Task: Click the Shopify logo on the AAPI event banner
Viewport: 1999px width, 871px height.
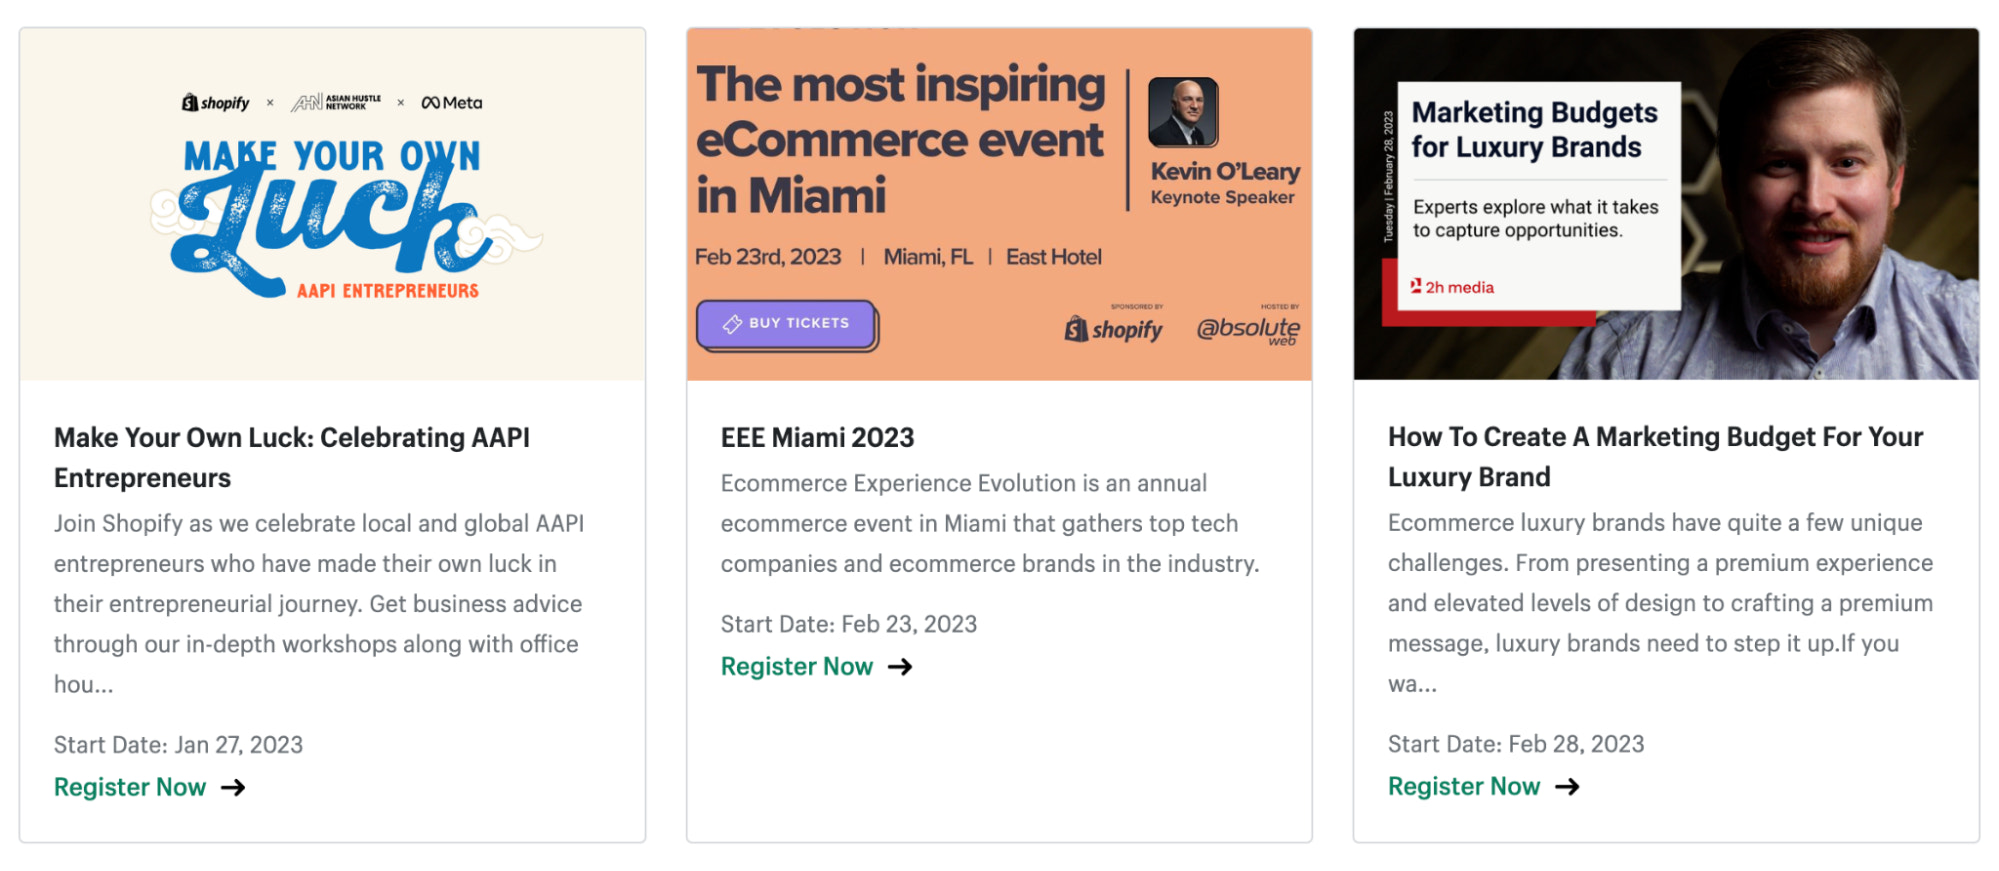Action: point(216,102)
